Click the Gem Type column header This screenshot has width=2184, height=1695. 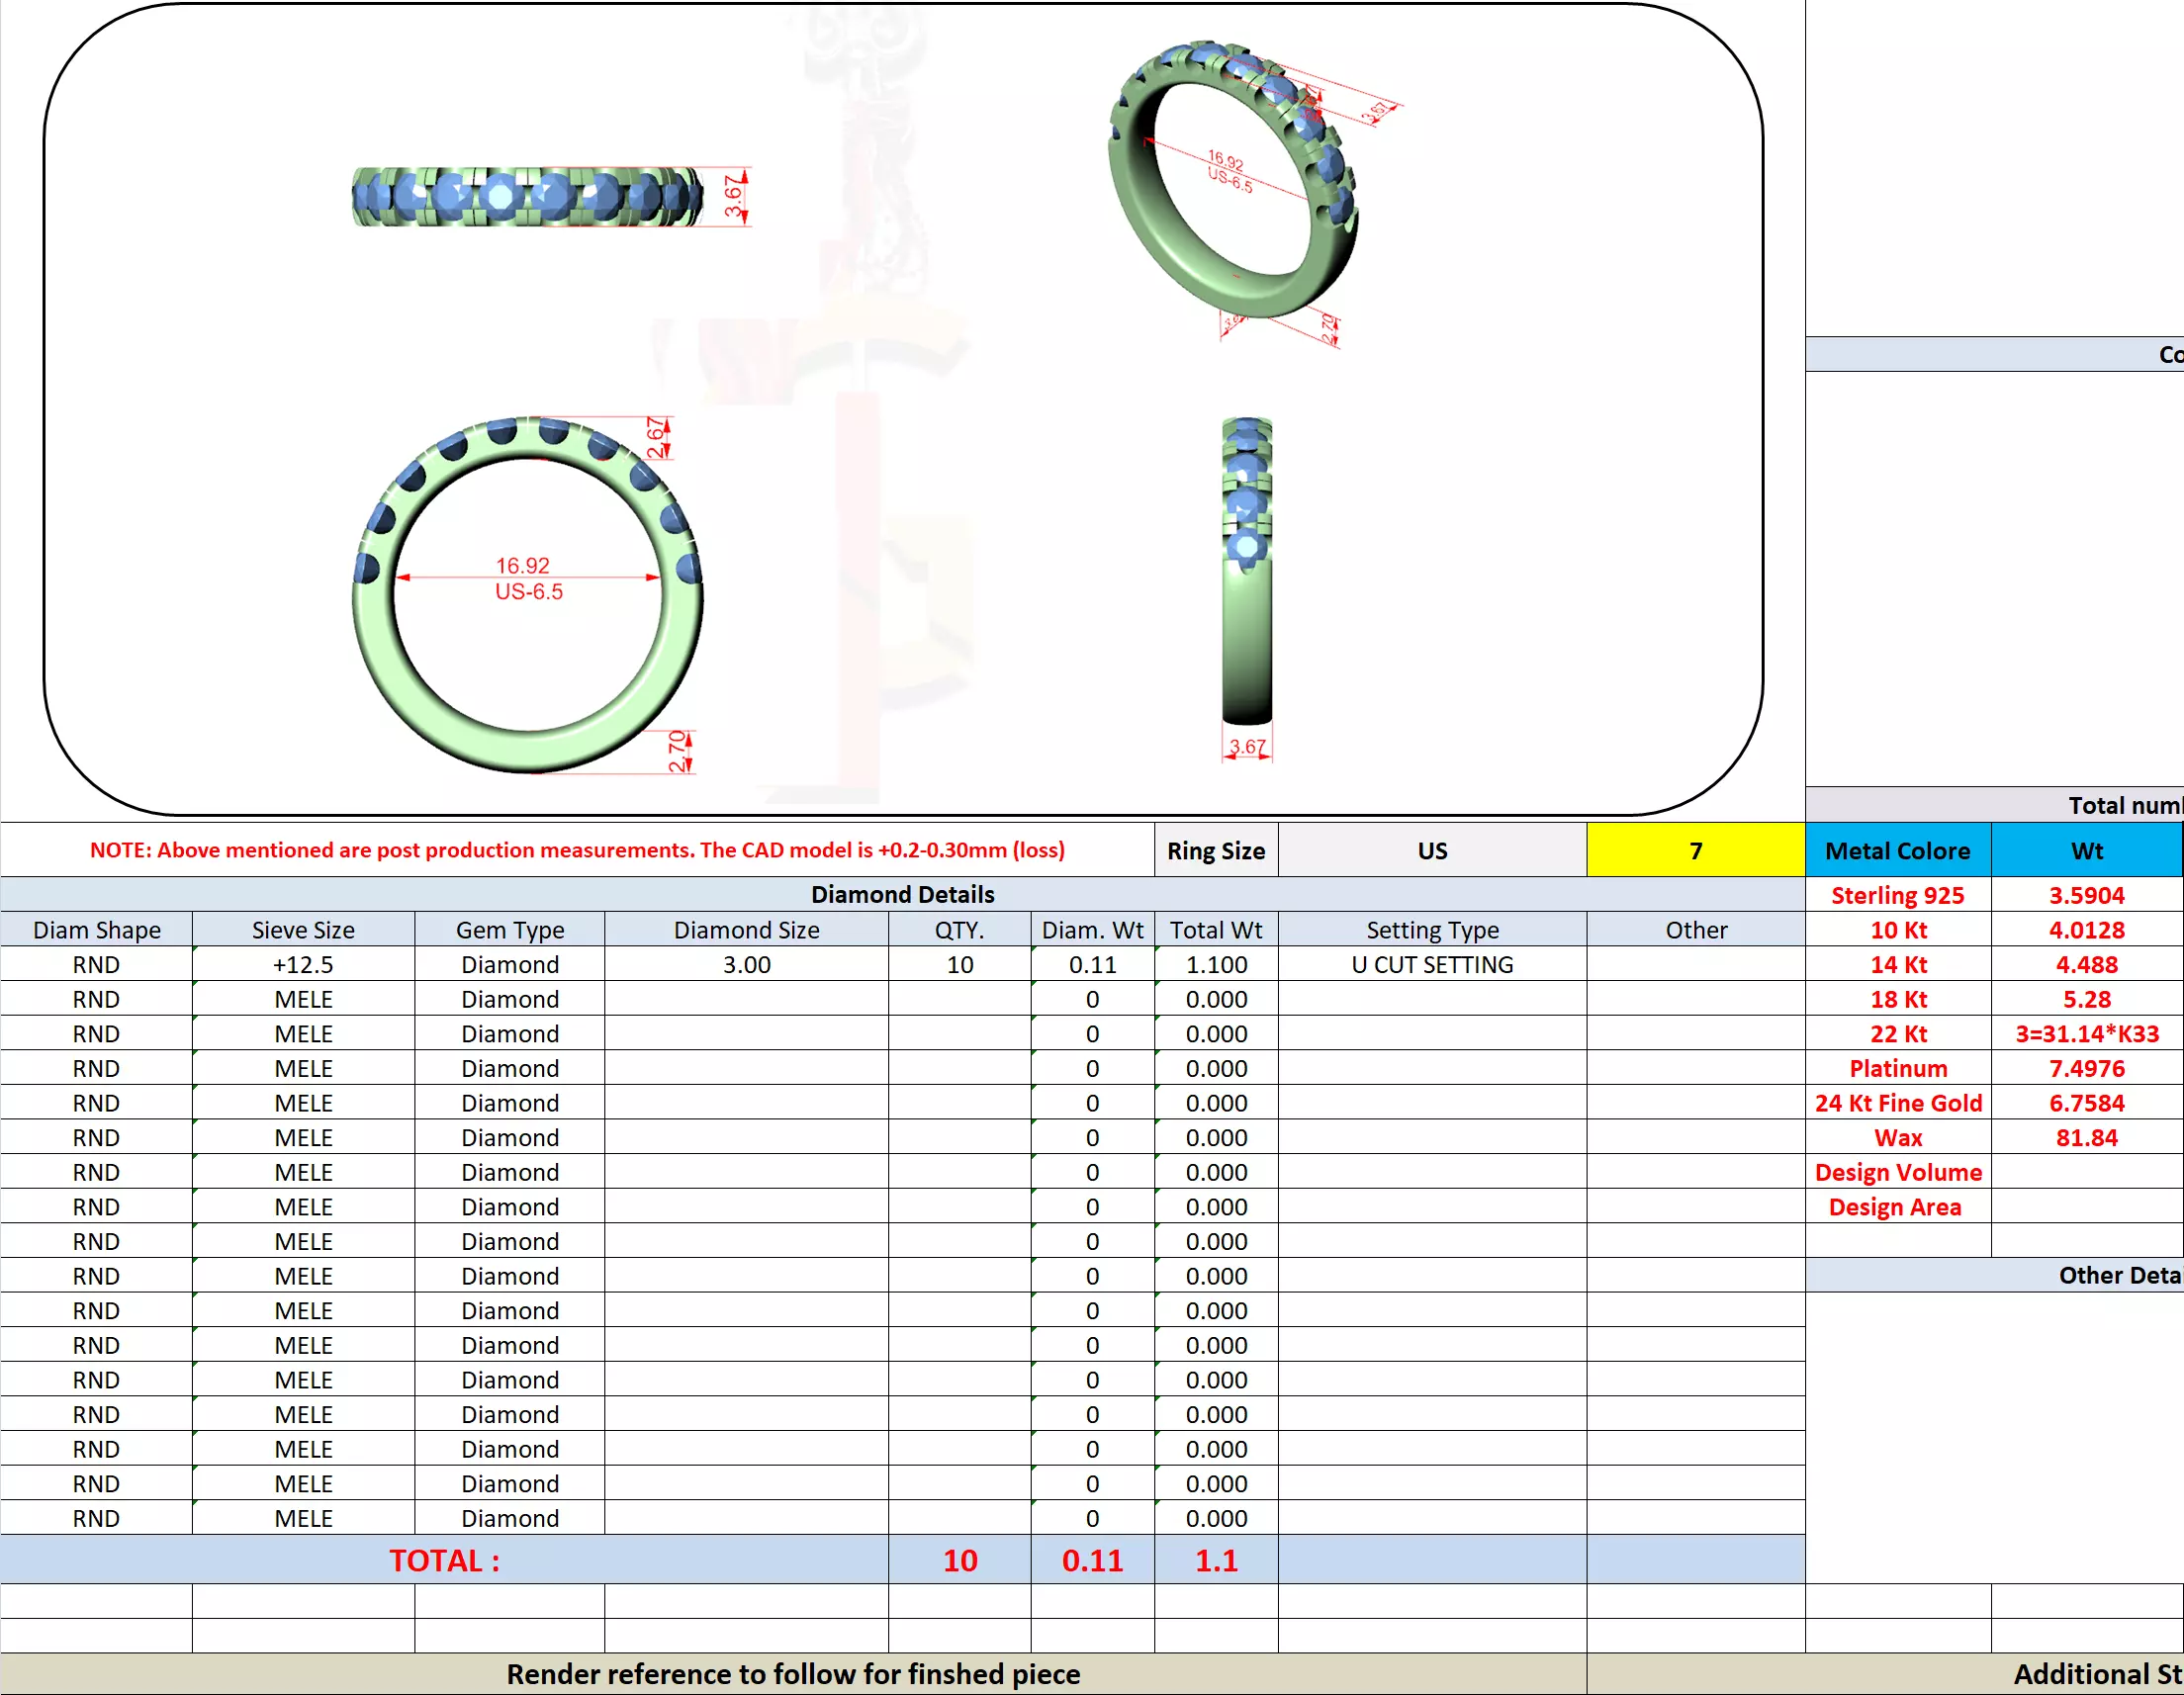coord(510,930)
